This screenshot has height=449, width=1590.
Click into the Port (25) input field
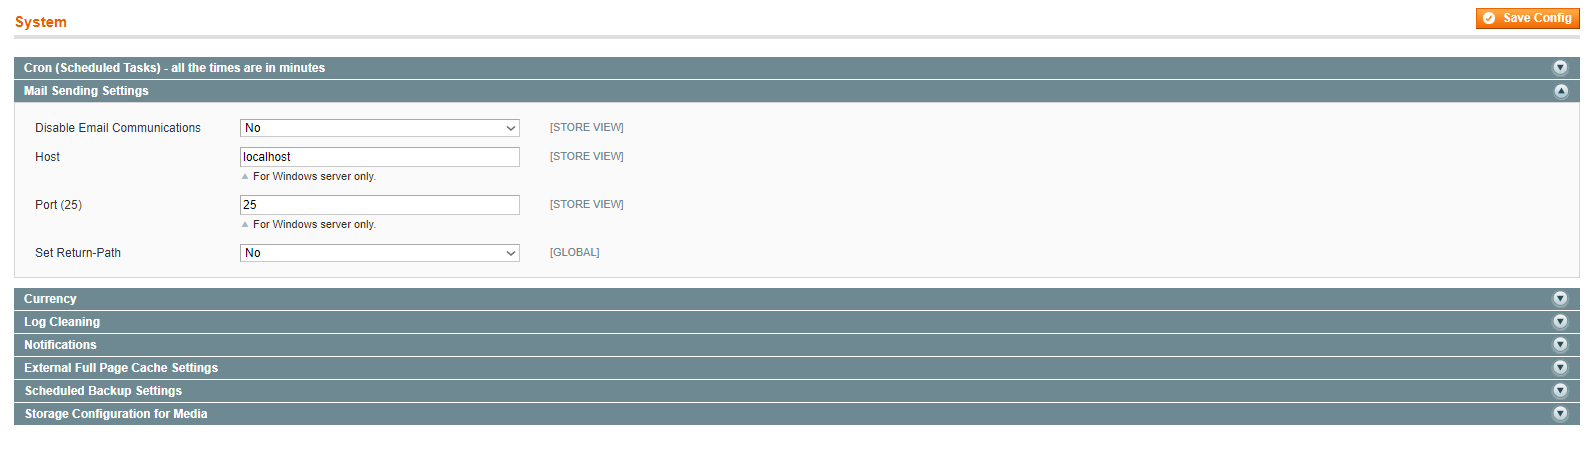tap(380, 205)
